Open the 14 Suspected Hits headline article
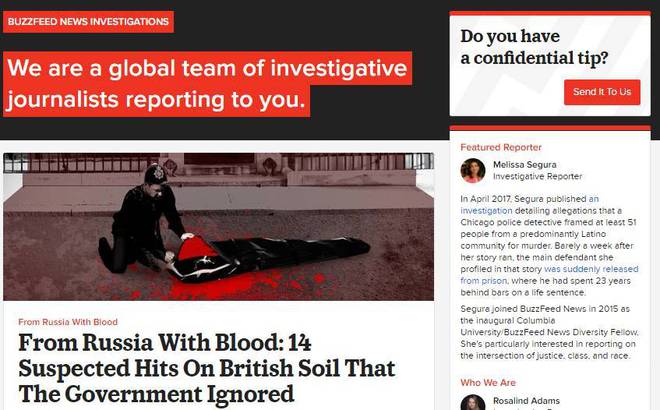 (206, 368)
